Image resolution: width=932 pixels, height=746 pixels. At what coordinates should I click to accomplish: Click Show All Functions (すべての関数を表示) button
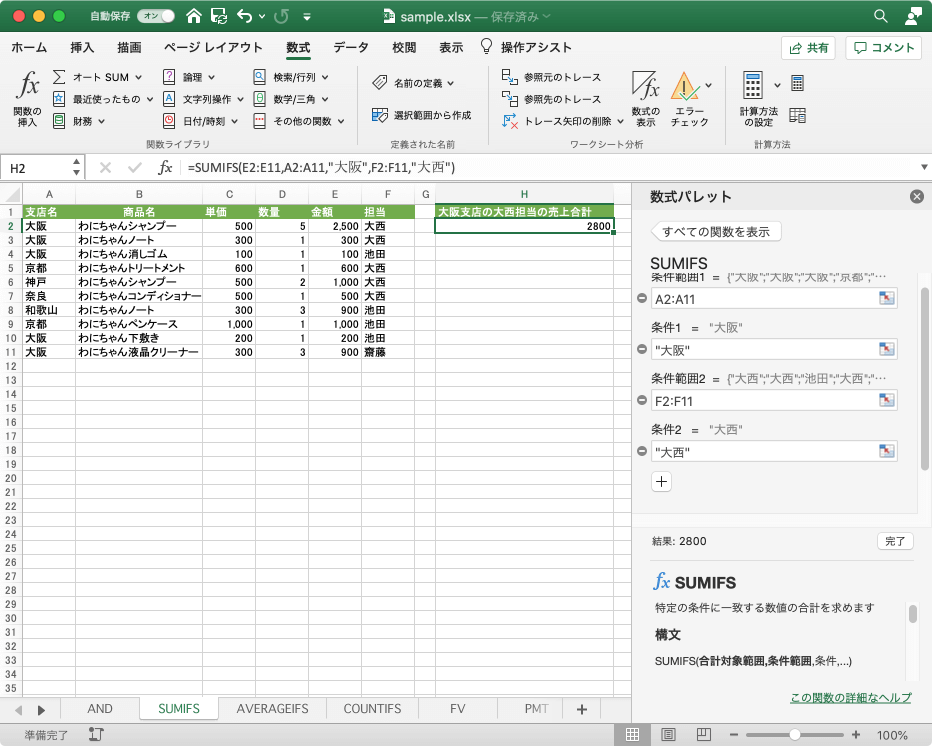pos(716,232)
